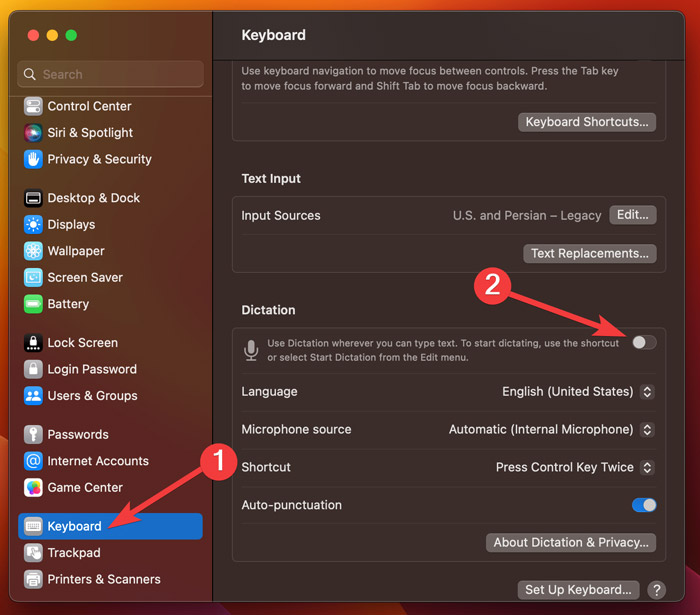Minimize window with yellow button
700x615 pixels.
pos(52,35)
